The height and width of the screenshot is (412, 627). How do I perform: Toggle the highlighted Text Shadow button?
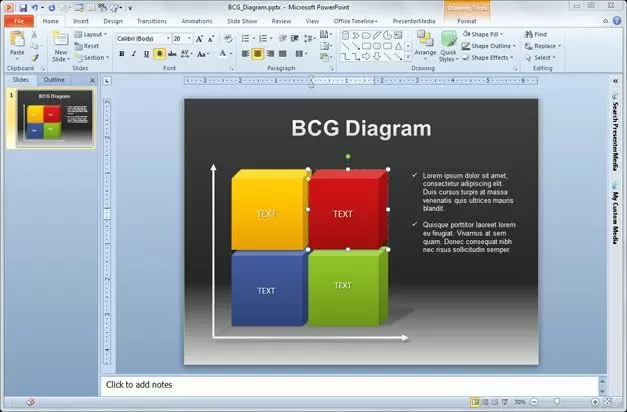coord(159,54)
